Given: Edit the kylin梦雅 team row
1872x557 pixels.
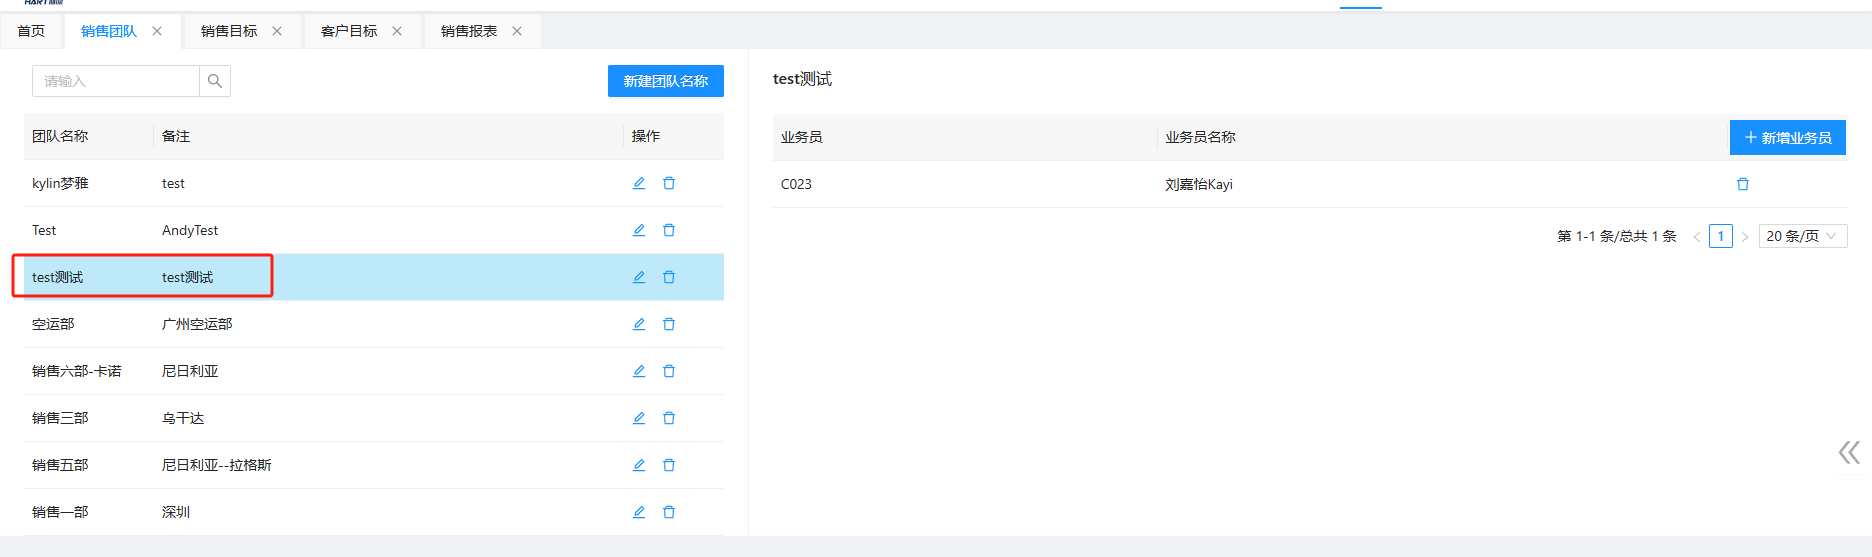Looking at the screenshot, I should coord(639,183).
